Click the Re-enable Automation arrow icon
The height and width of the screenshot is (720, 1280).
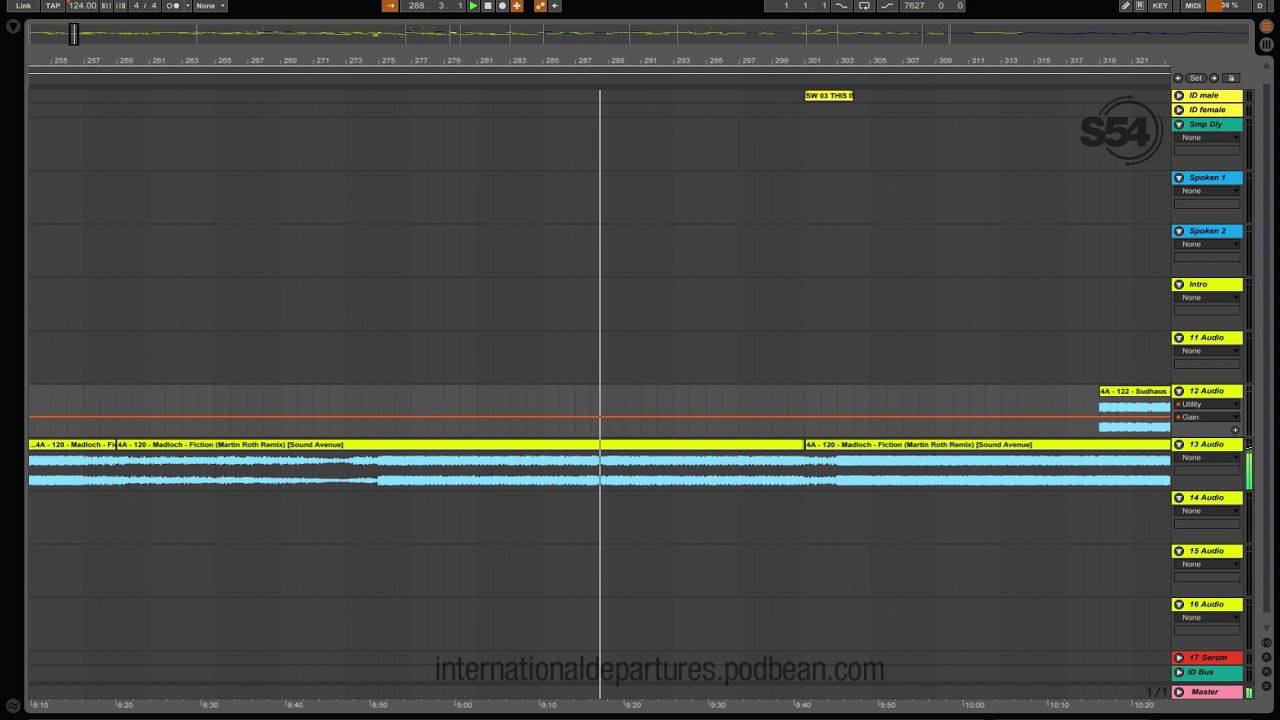555,6
